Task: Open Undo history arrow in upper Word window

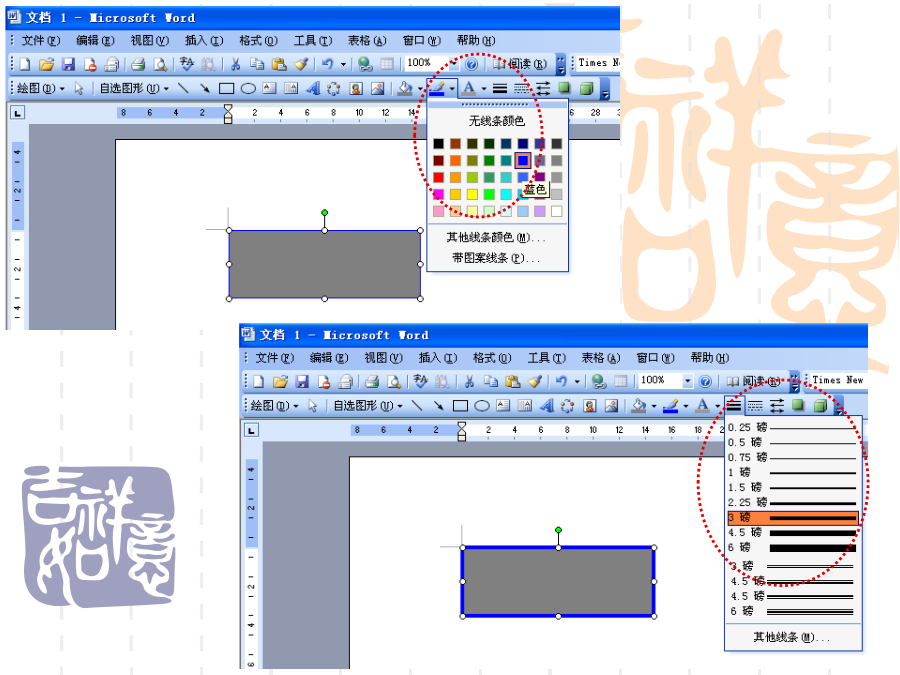Action: tap(343, 64)
